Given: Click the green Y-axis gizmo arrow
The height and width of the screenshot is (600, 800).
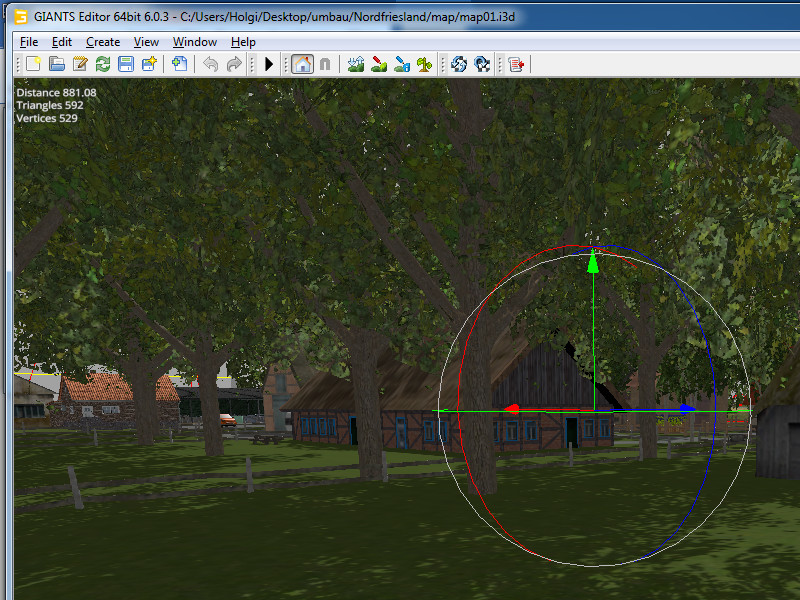Looking at the screenshot, I should point(593,262).
